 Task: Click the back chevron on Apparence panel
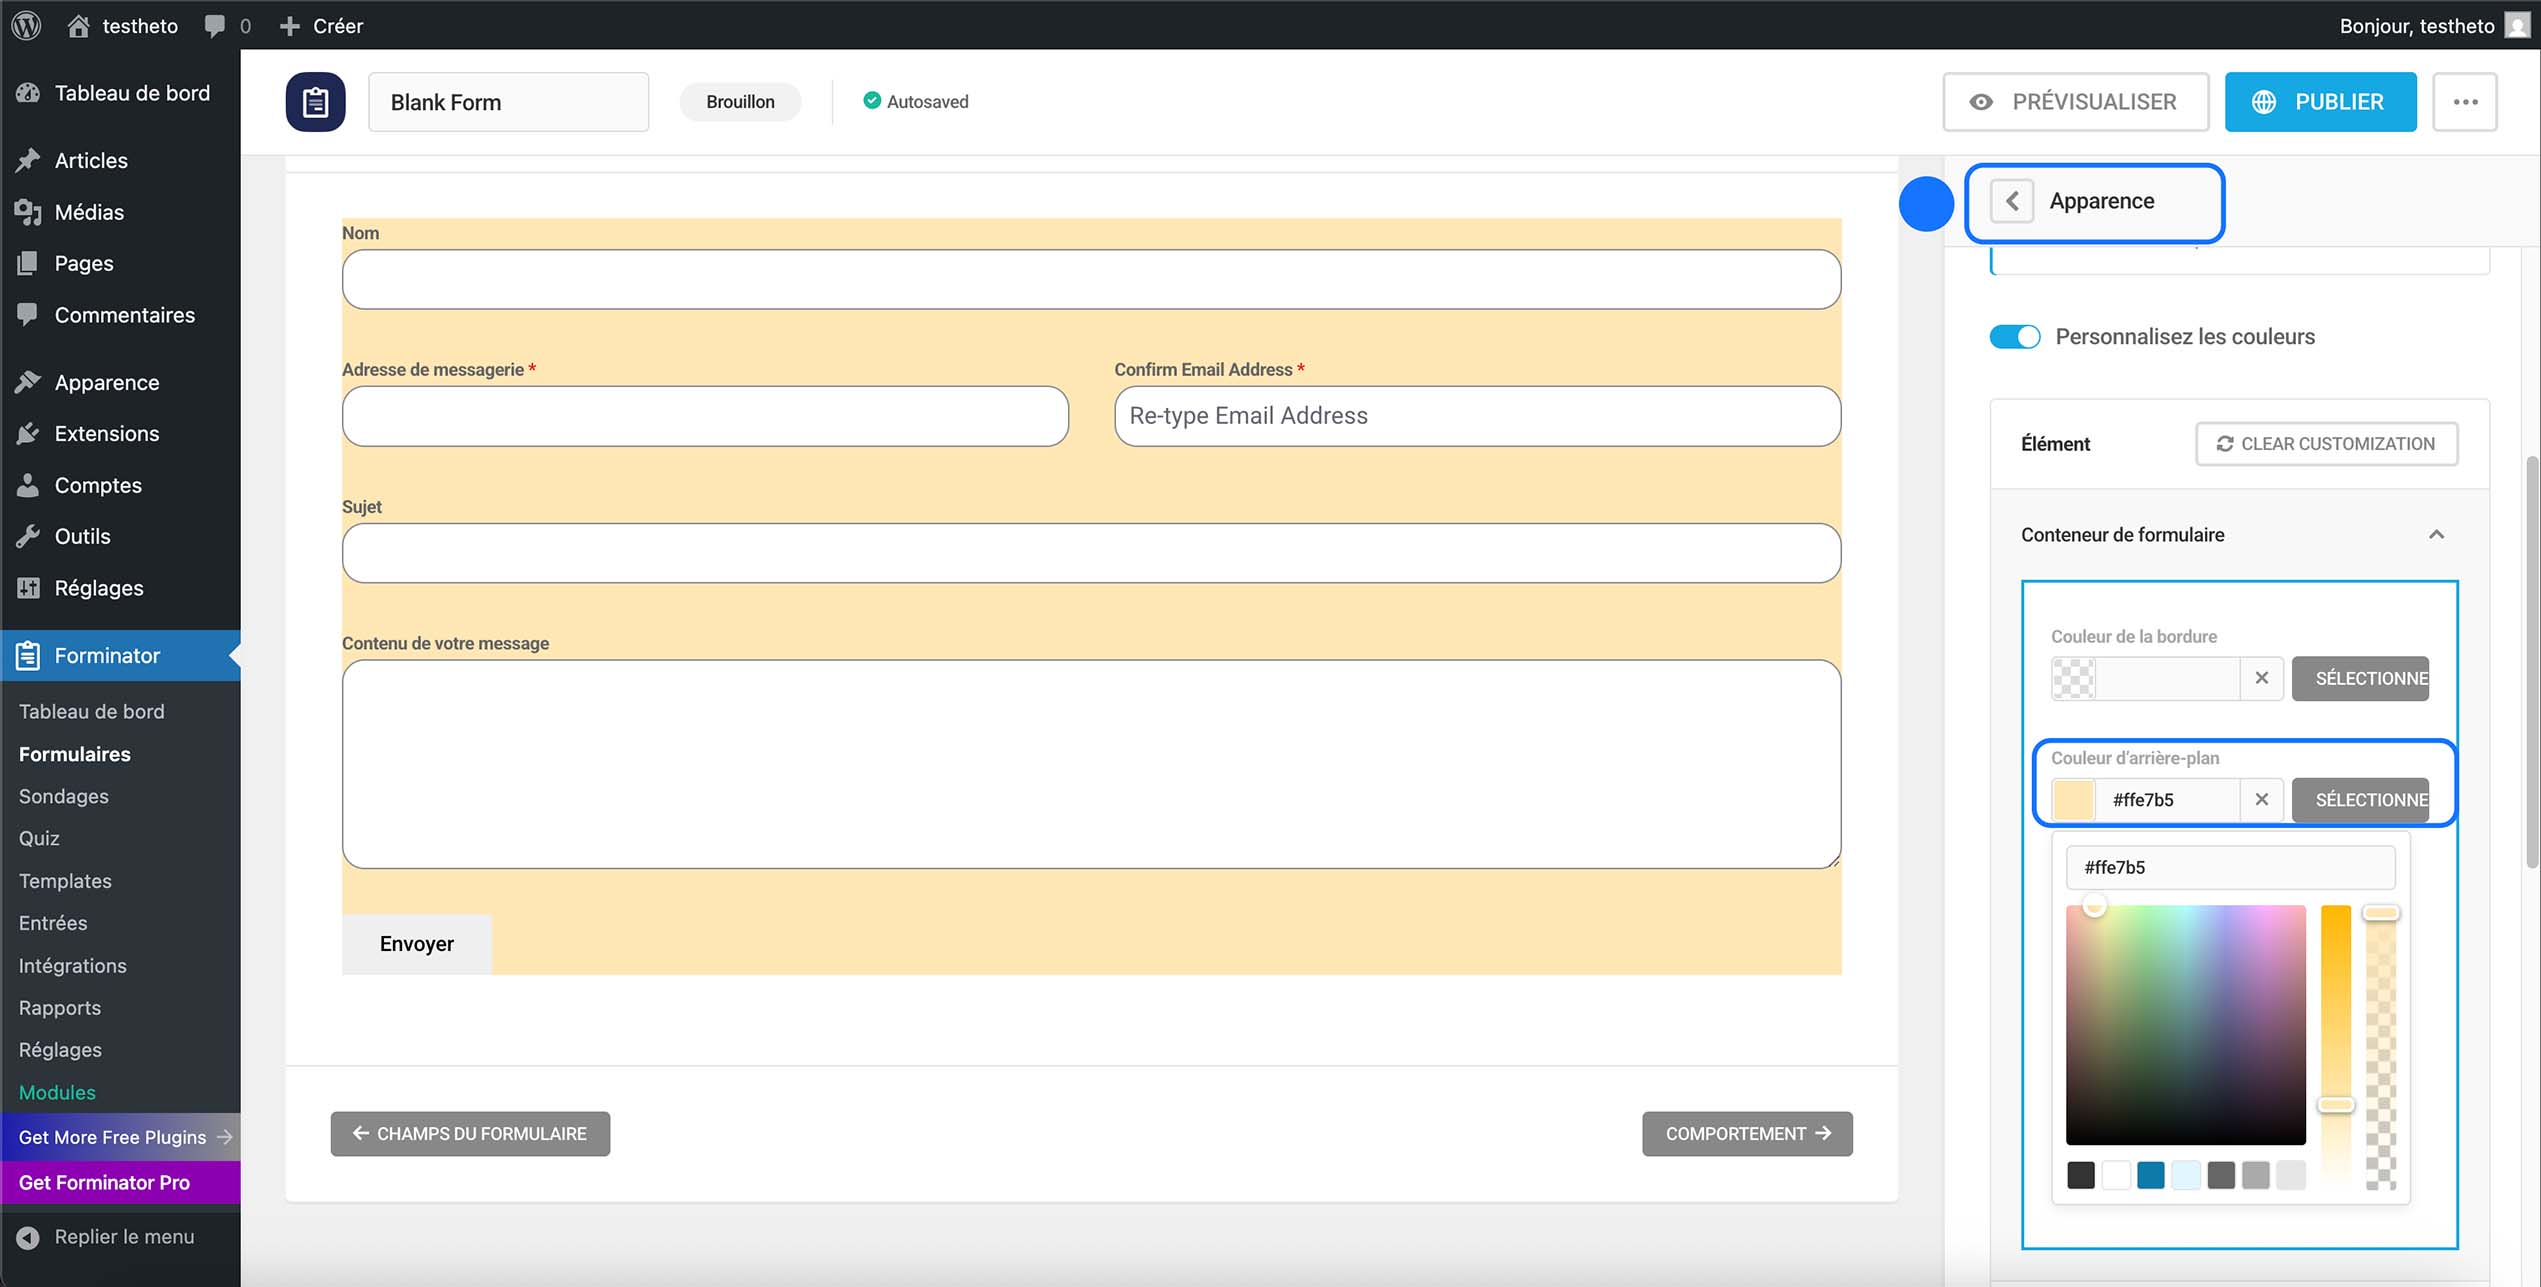pyautogui.click(x=2011, y=201)
